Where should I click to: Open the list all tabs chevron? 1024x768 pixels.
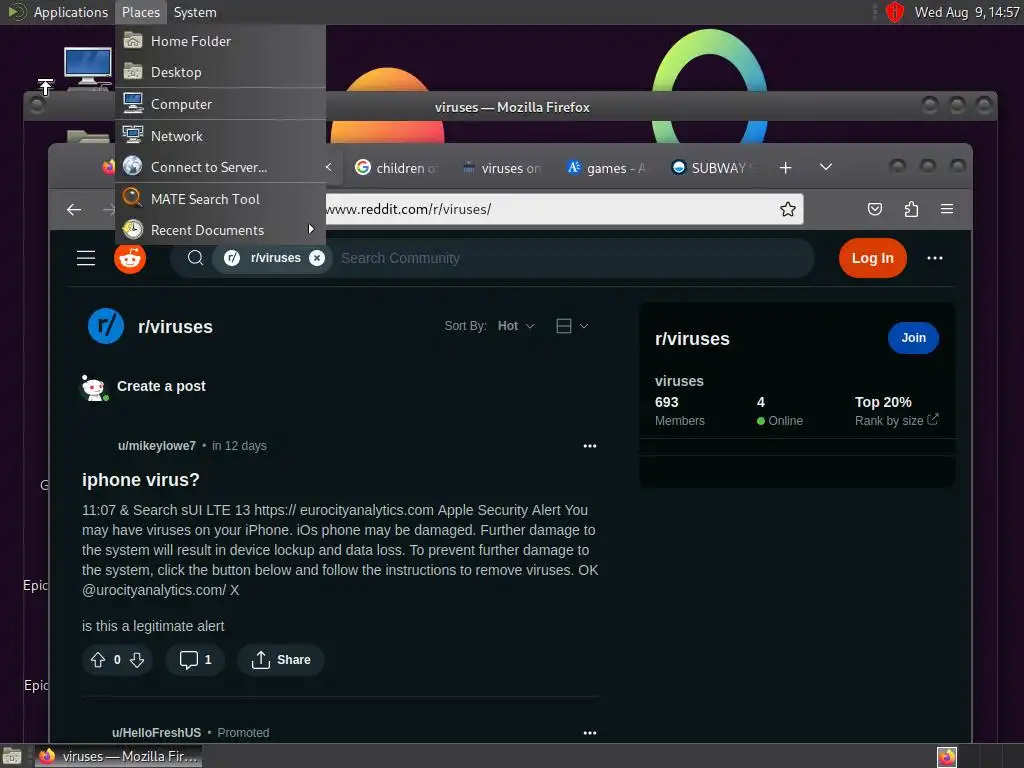click(826, 167)
